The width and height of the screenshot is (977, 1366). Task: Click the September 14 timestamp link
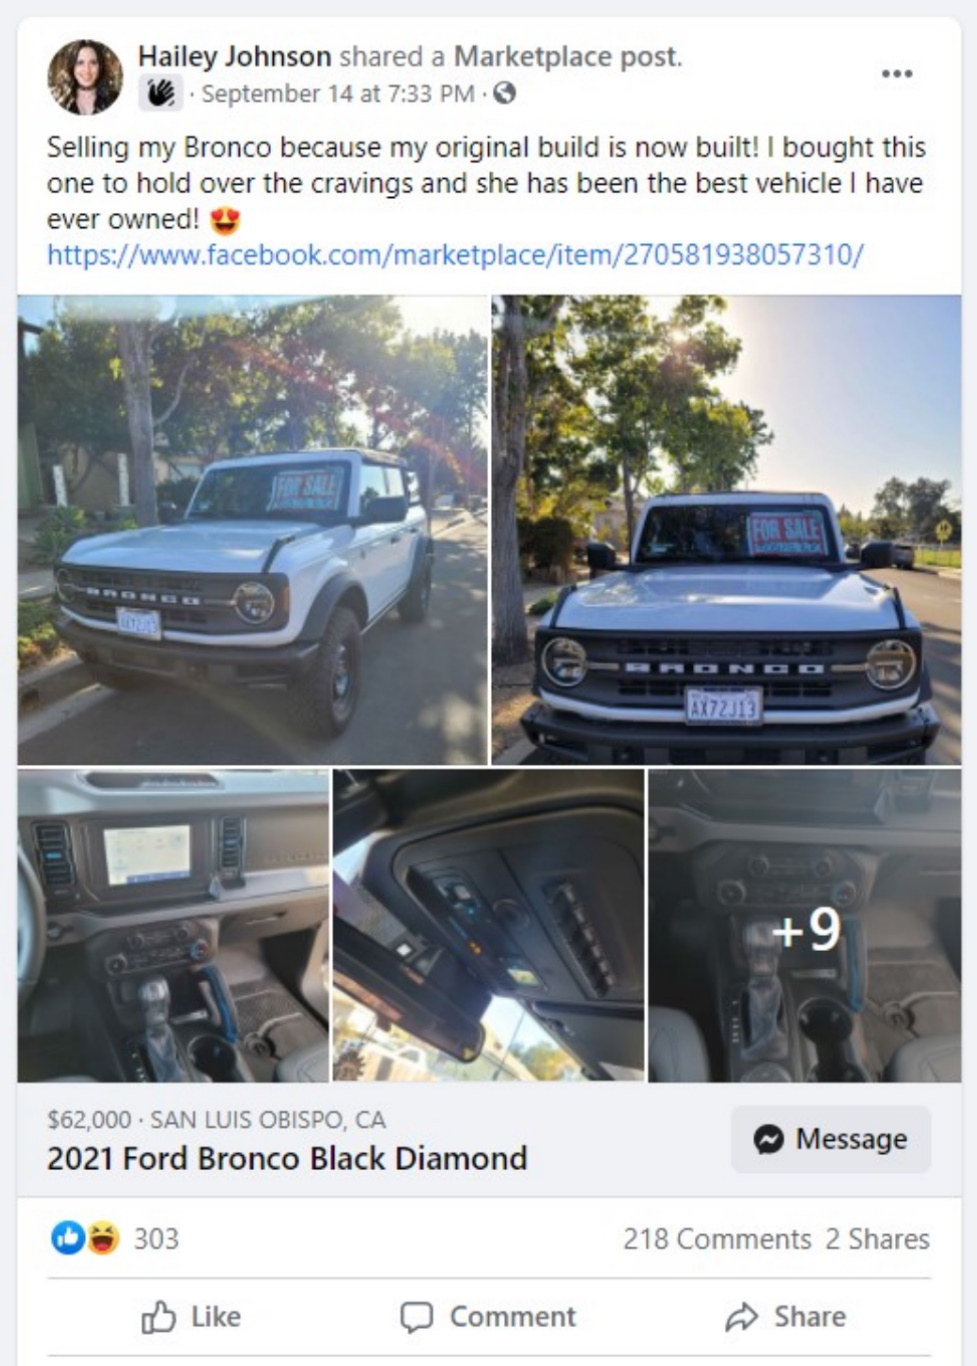[338, 94]
